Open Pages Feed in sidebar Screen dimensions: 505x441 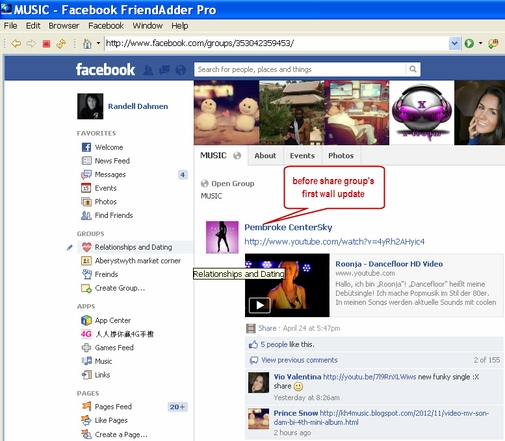[x=113, y=407]
